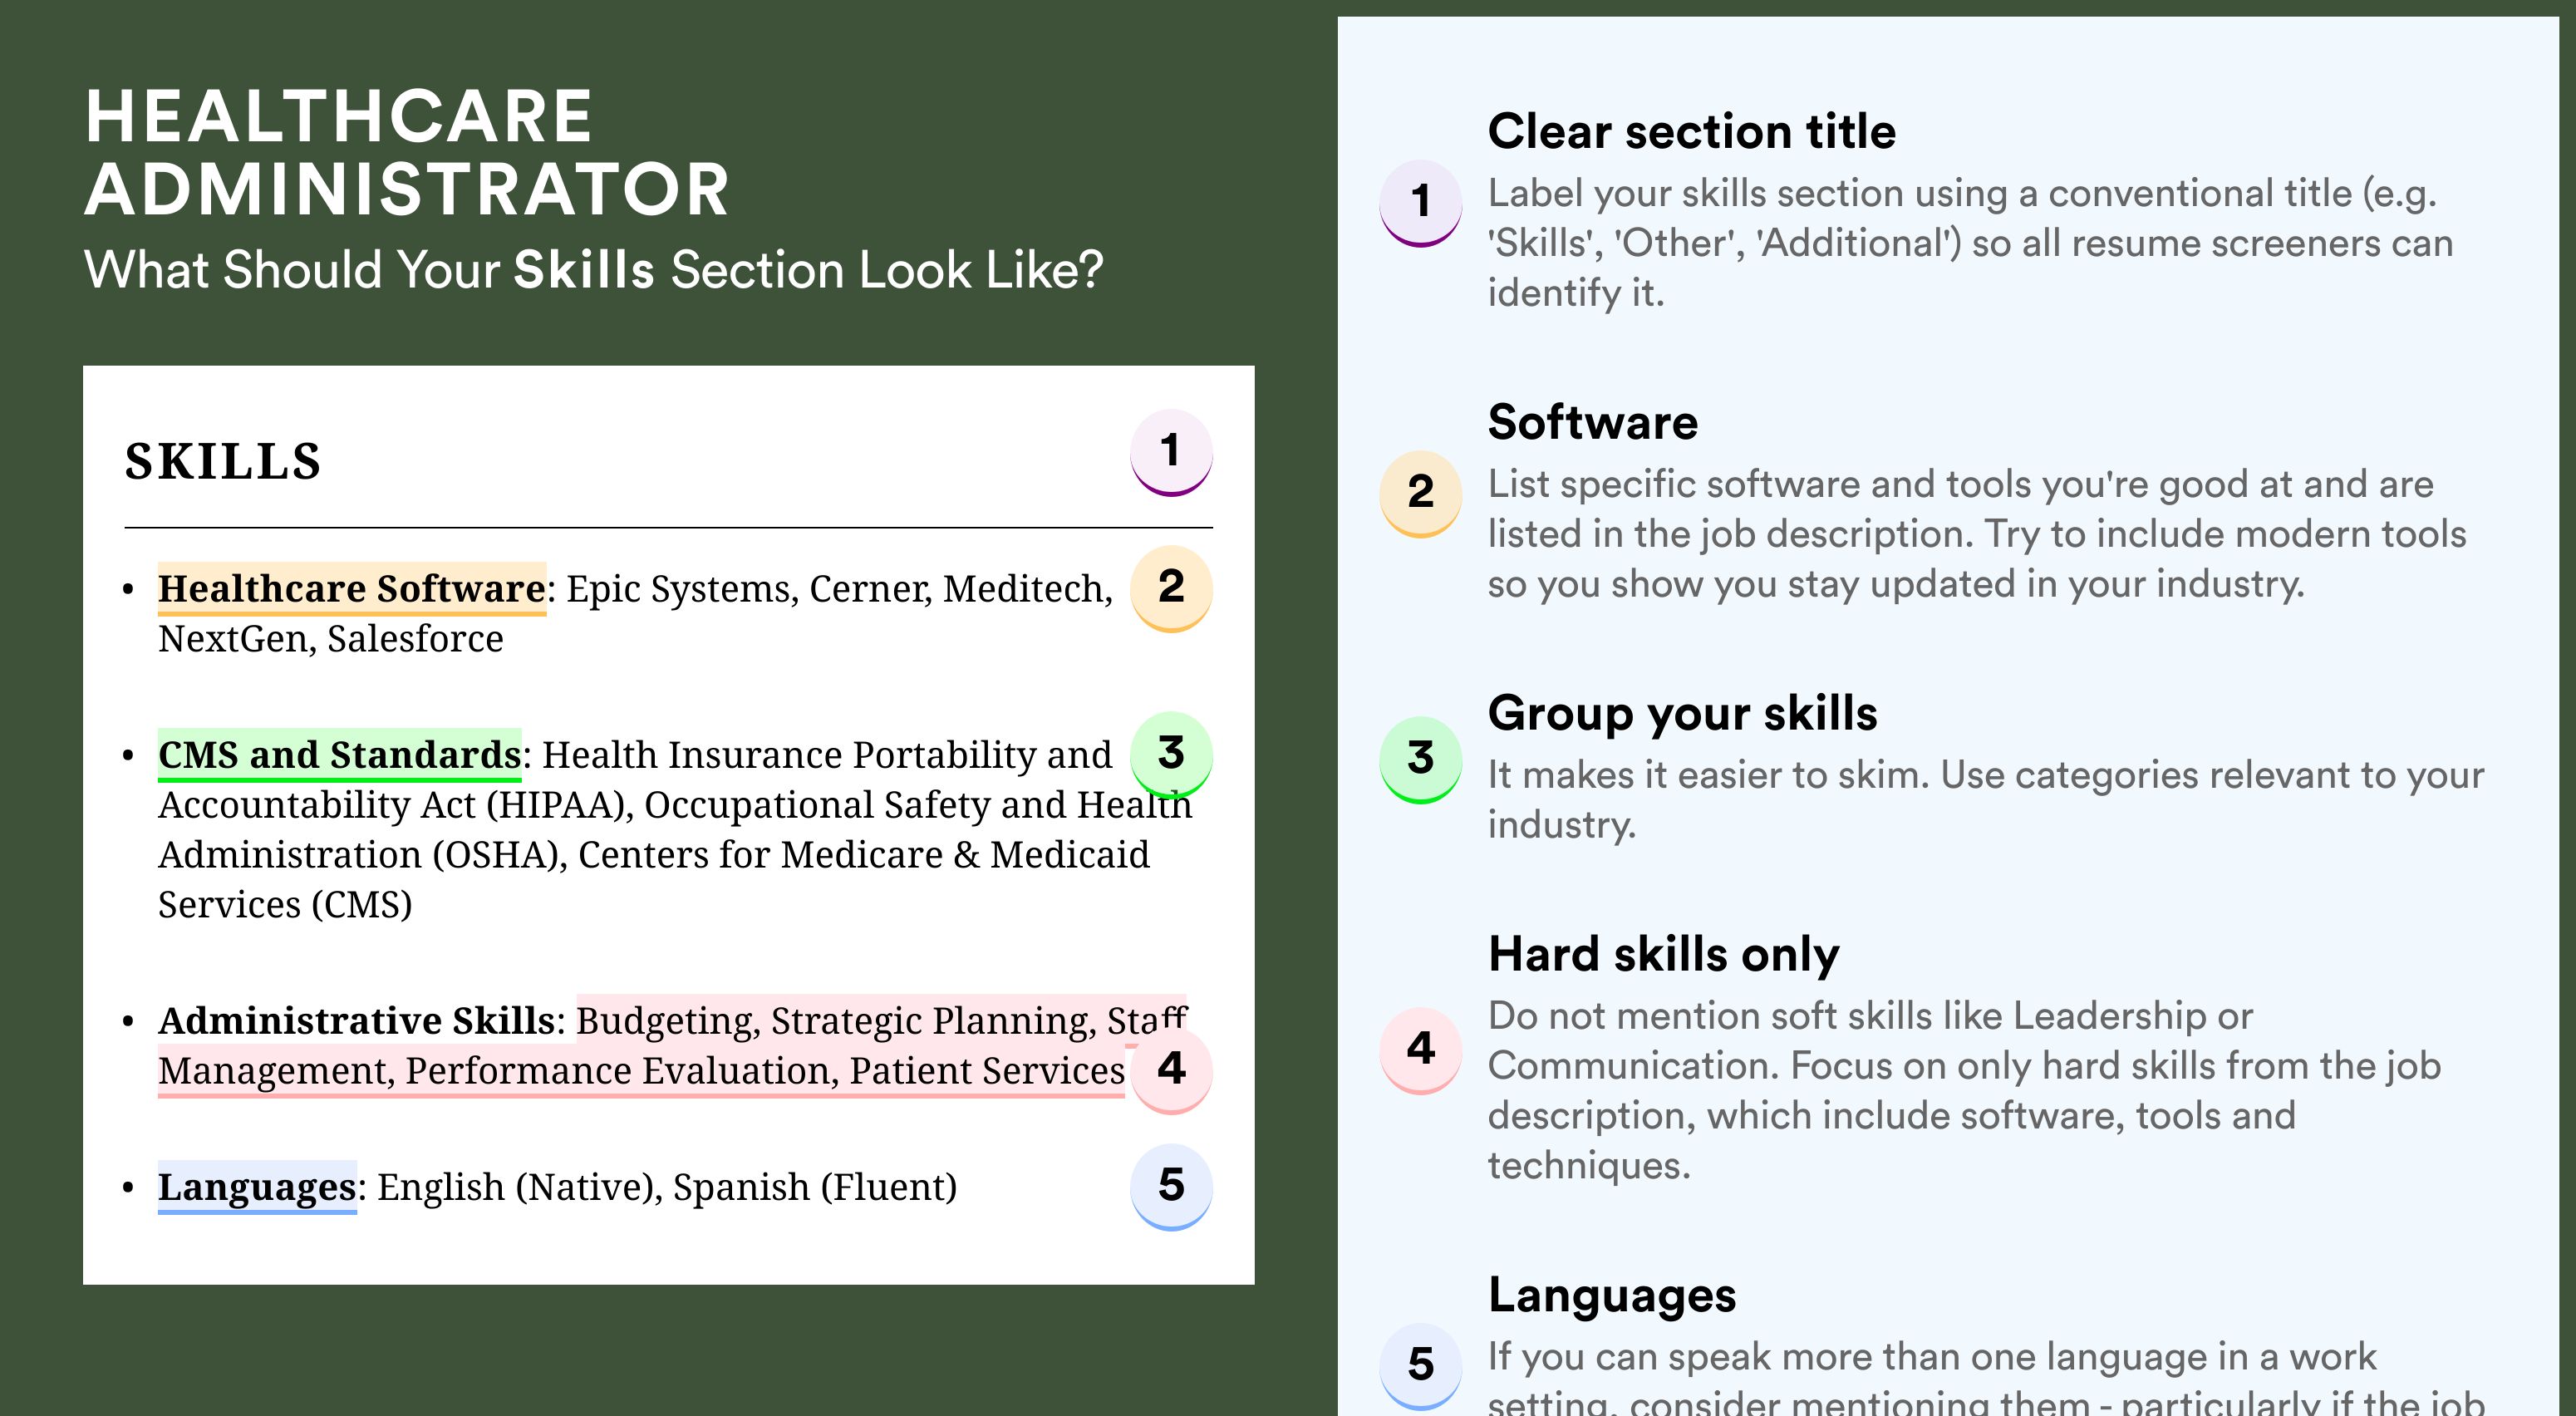The height and width of the screenshot is (1416, 2576).
Task: Click the Administrative Skills bold label
Action: coord(356,1021)
